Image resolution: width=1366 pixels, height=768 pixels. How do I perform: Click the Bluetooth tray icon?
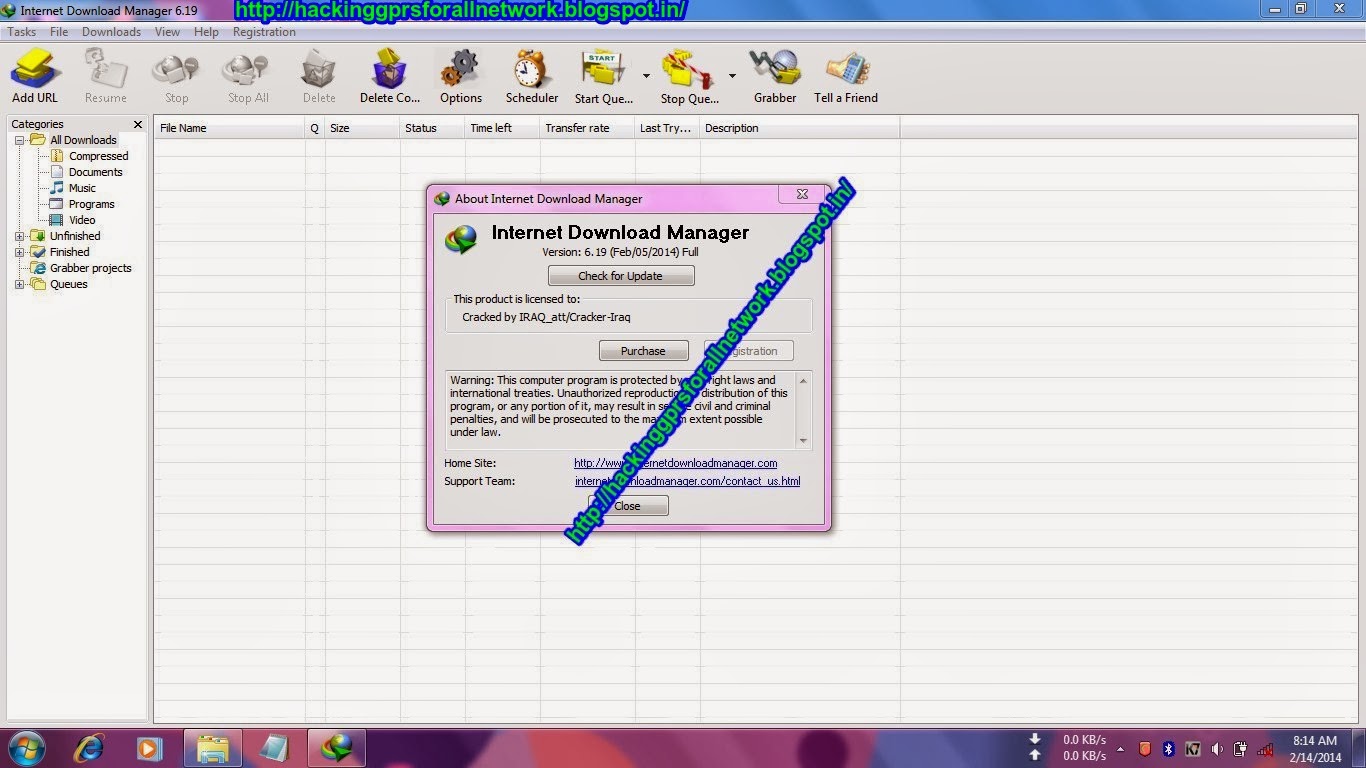tap(1168, 749)
